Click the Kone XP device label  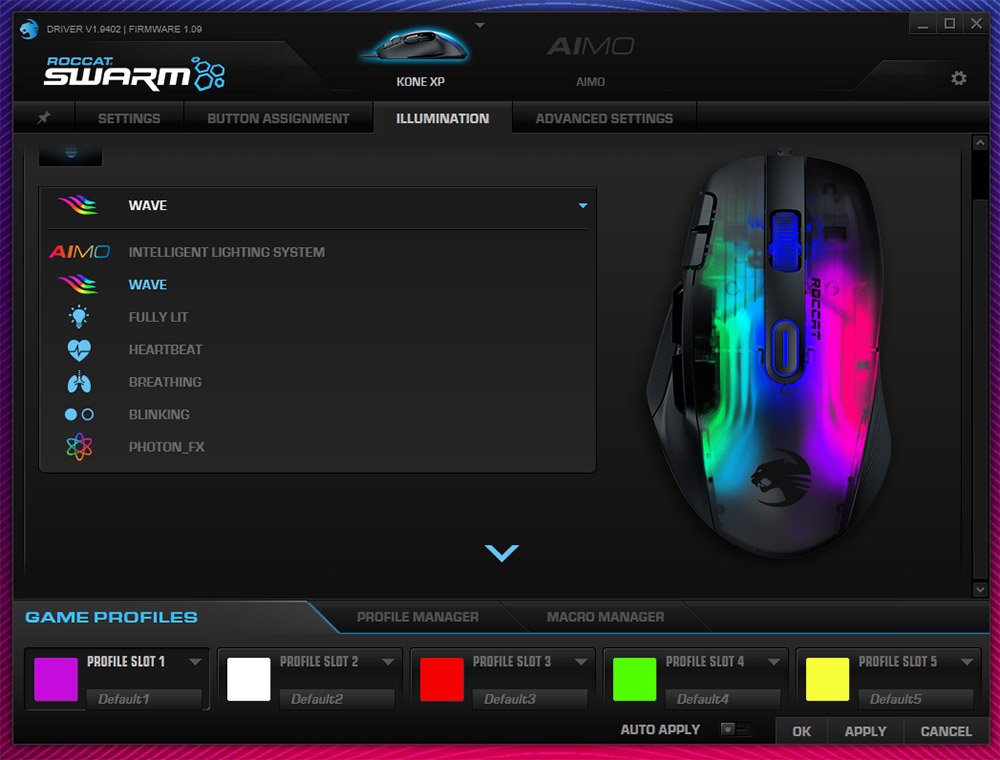coord(420,82)
